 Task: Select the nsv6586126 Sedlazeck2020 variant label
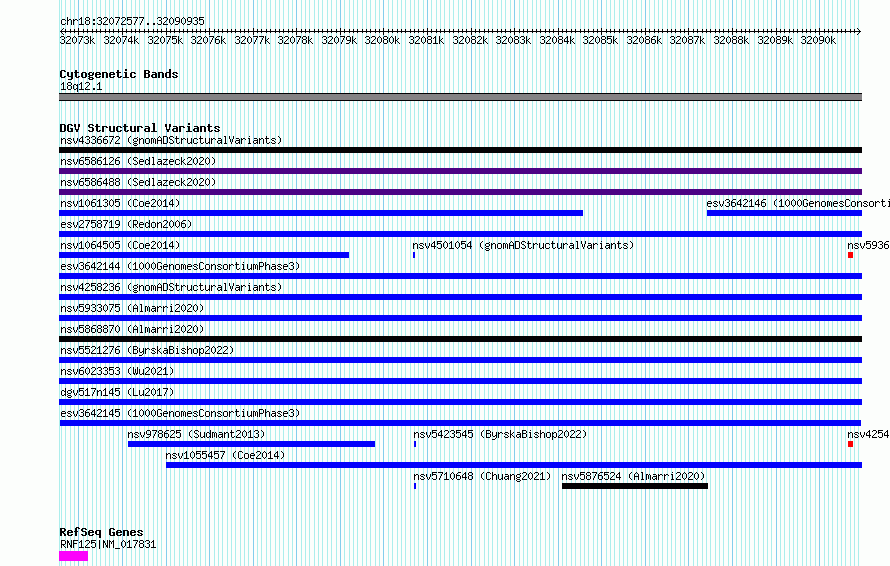point(138,161)
